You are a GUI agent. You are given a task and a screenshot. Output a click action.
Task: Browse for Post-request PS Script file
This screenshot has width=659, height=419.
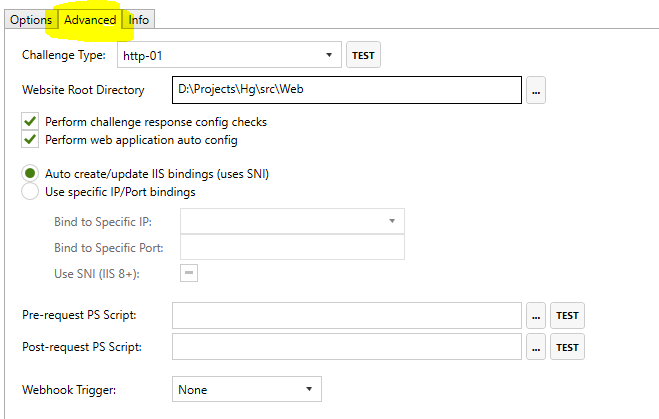coord(536,347)
